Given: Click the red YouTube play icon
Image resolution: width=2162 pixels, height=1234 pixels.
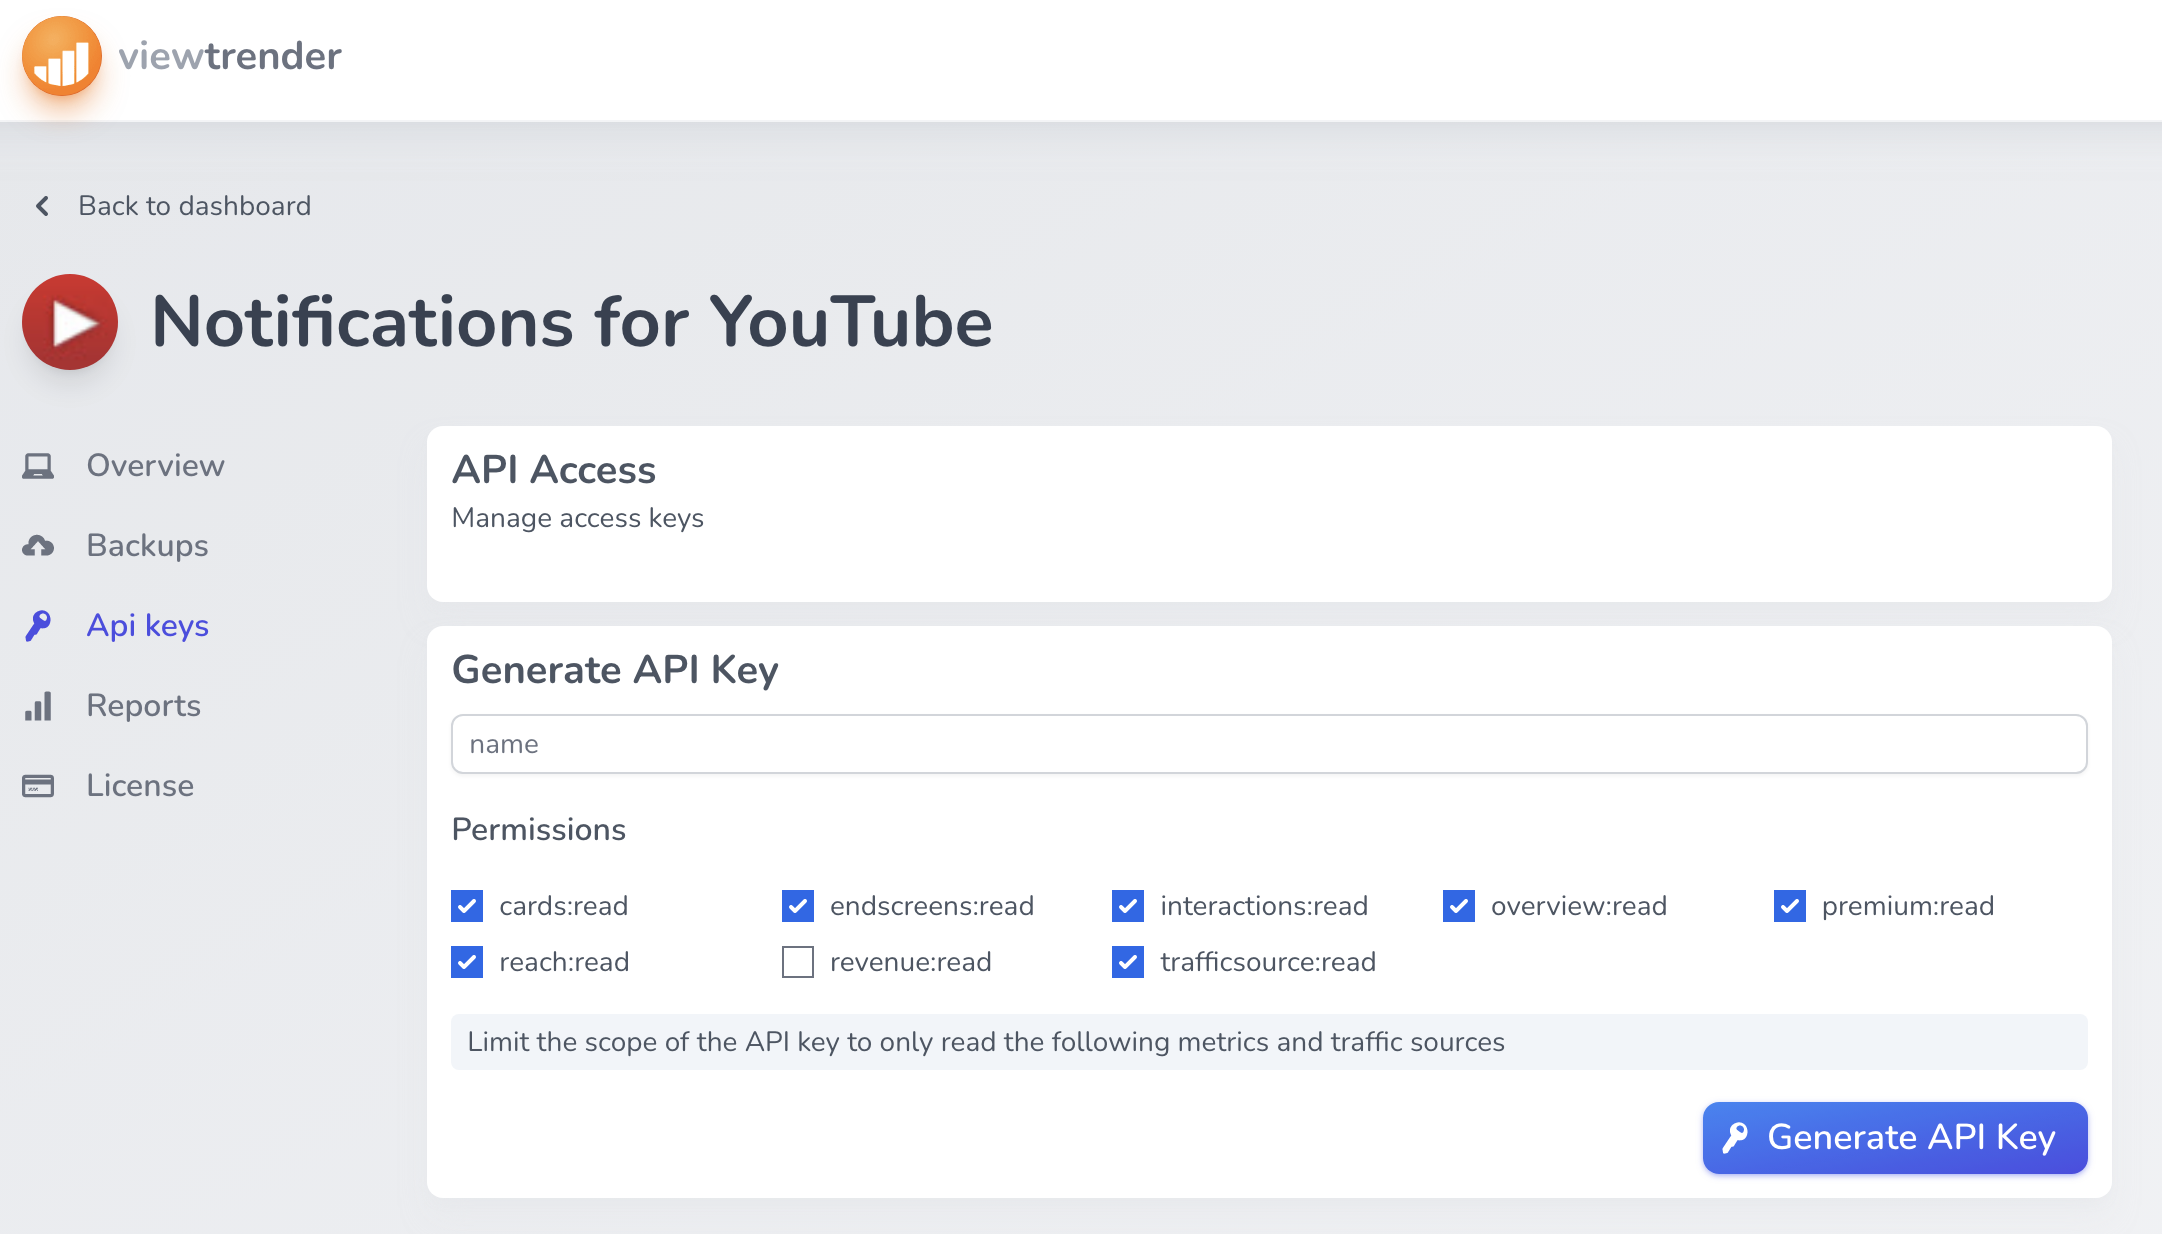Looking at the screenshot, I should pos(68,322).
